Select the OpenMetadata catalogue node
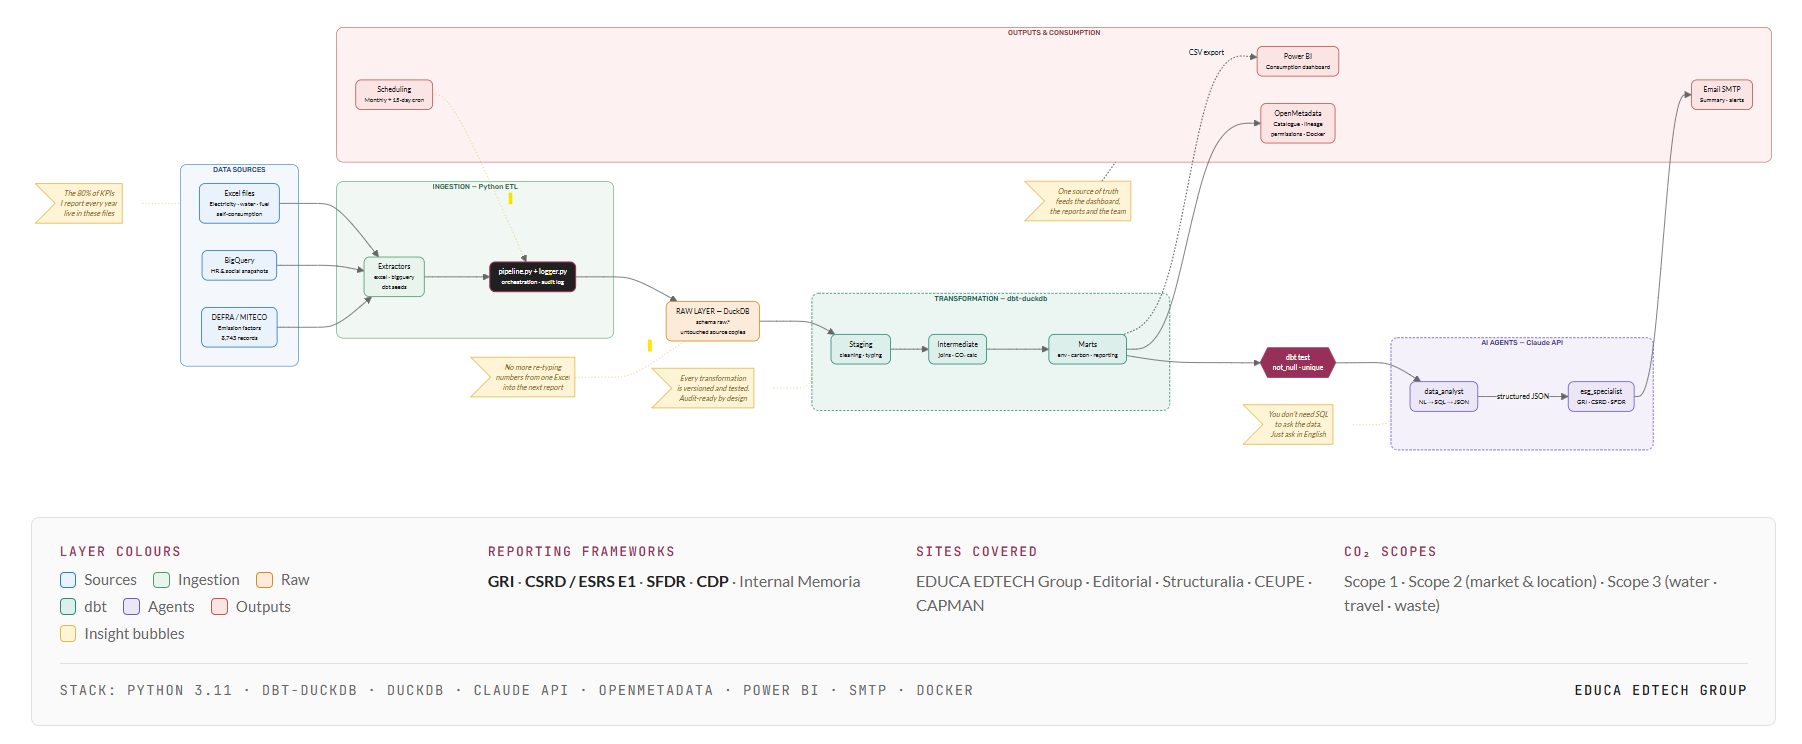 coord(1297,123)
